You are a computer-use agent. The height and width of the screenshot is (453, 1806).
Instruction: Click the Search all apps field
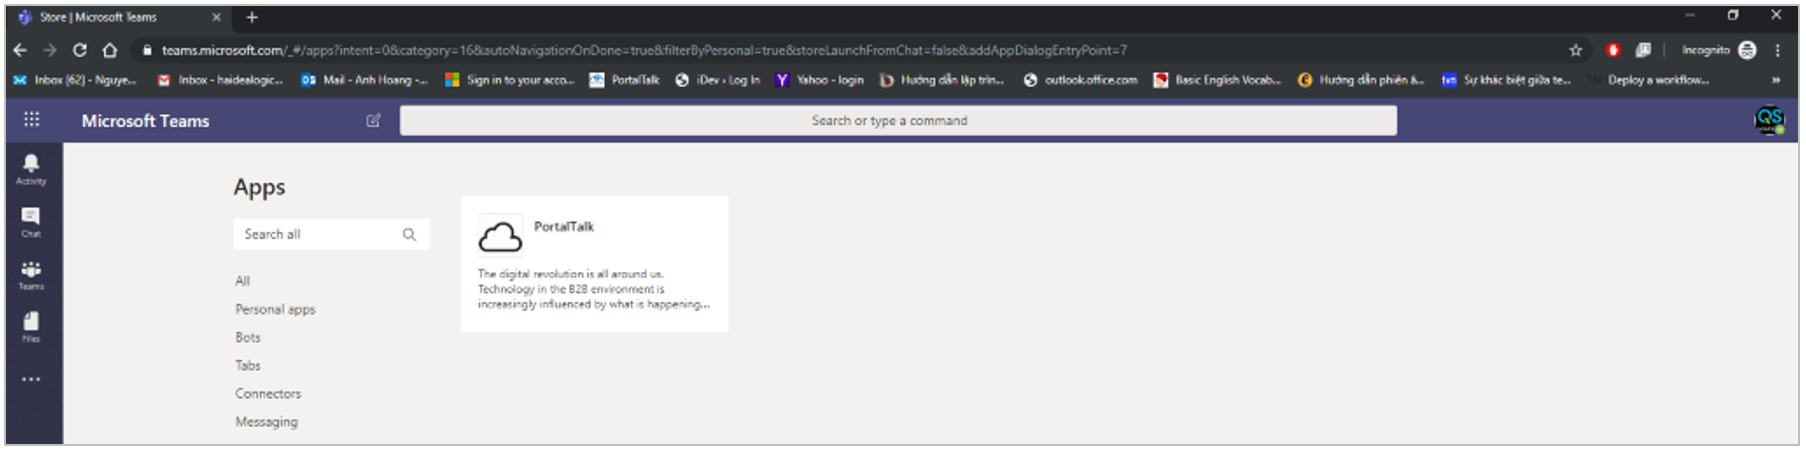tap(331, 234)
